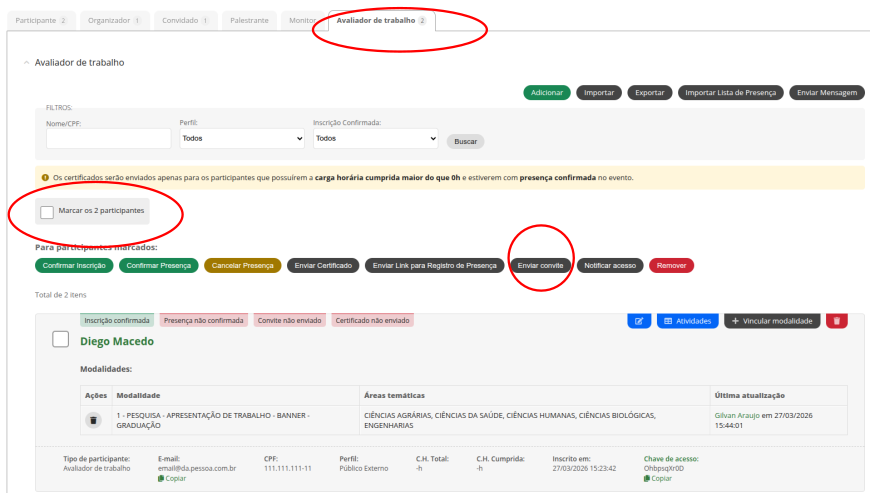Click the CPF value 111.111.111-11

pos(288,469)
